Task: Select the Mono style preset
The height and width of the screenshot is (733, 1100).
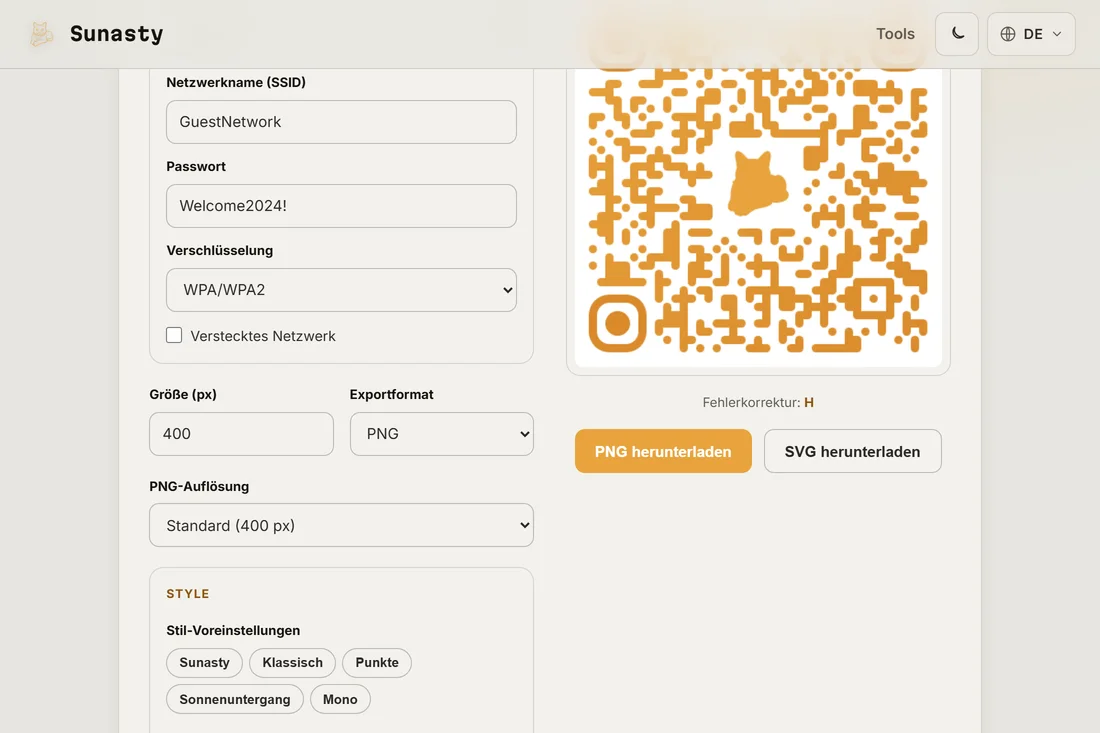Action: [x=340, y=699]
